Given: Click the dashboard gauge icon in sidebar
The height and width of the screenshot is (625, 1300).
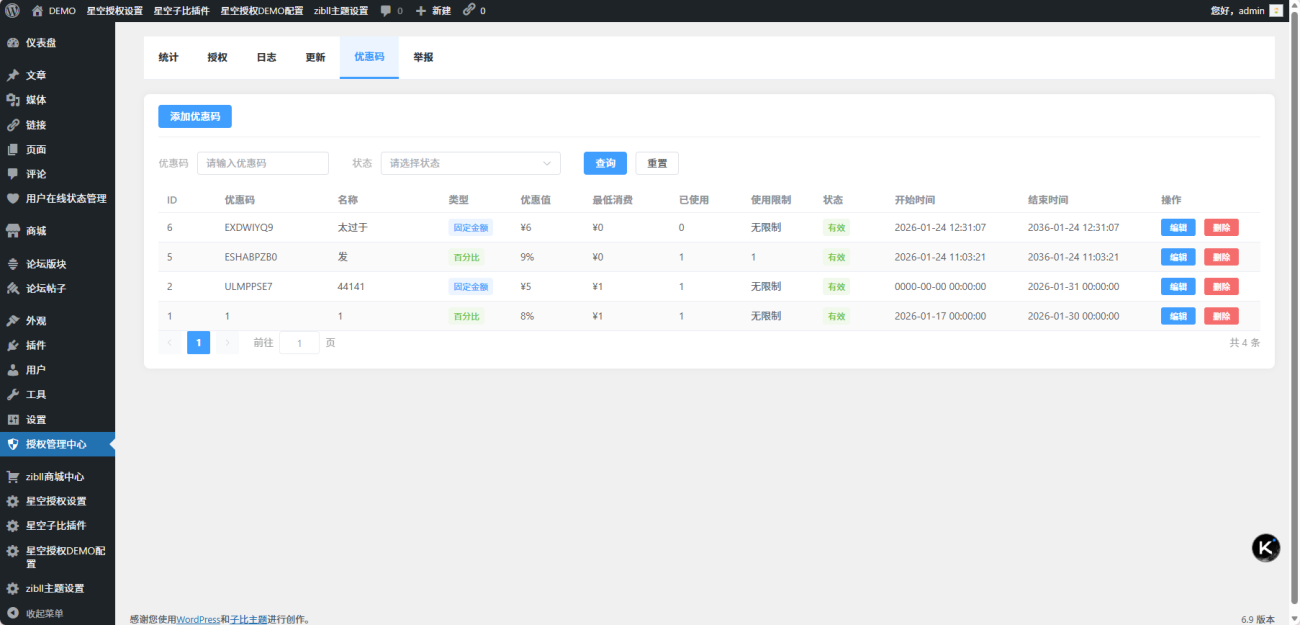Looking at the screenshot, I should (13, 43).
